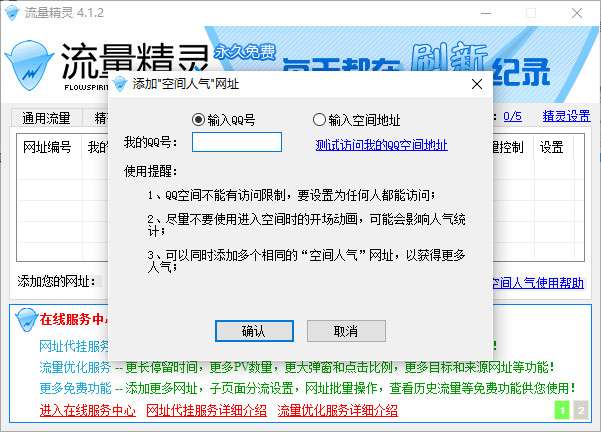Focus the 我的QQ号 input field
Viewport: 601px width, 432px height.
click(237, 142)
